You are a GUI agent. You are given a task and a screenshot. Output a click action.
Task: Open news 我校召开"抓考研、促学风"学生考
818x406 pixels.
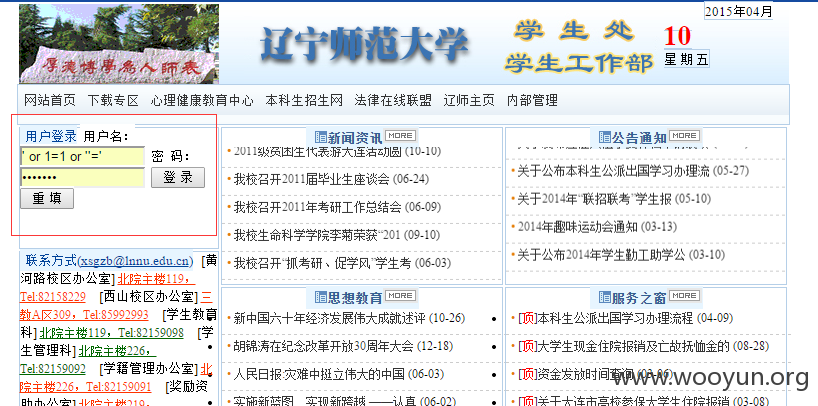coord(322,262)
